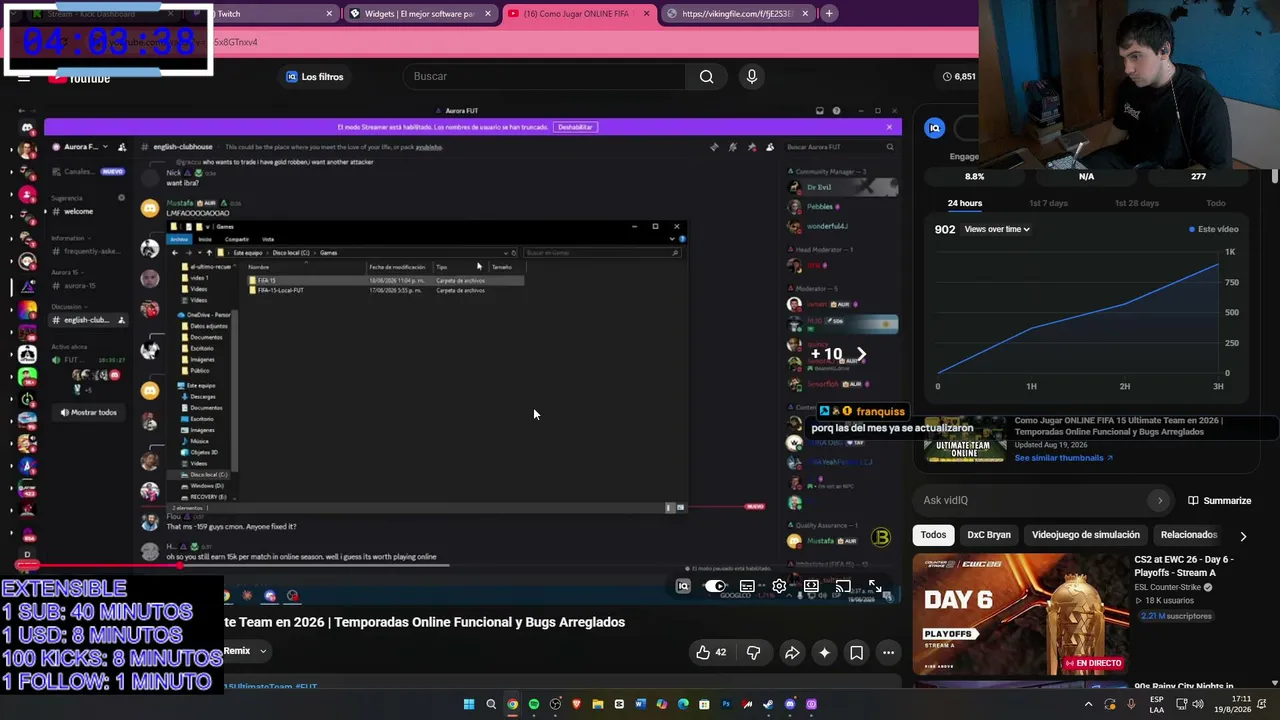Show hidden system tray icons
Screen dimensions: 1280x720
point(1089,704)
